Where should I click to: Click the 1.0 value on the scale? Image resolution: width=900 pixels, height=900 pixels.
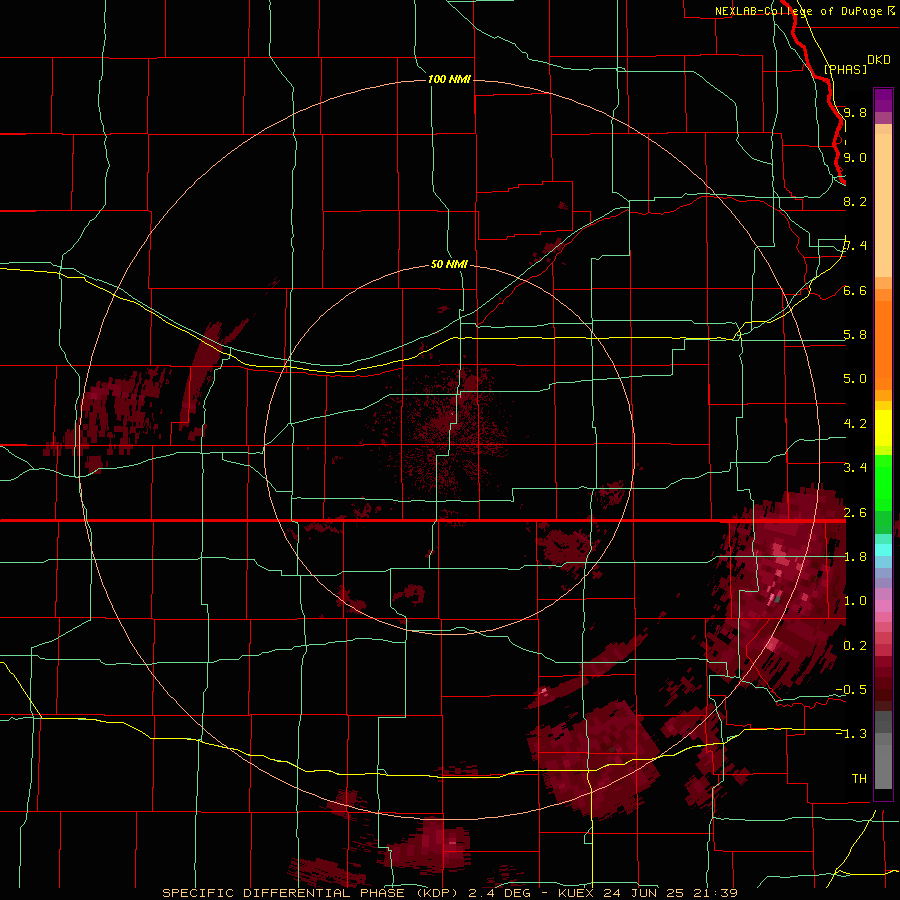point(855,600)
